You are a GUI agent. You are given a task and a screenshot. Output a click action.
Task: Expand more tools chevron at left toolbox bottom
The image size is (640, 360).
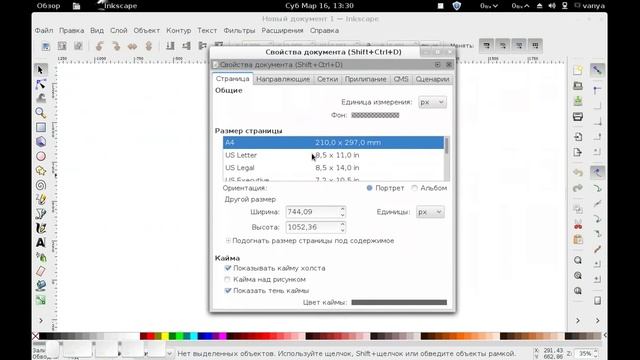pos(41,320)
